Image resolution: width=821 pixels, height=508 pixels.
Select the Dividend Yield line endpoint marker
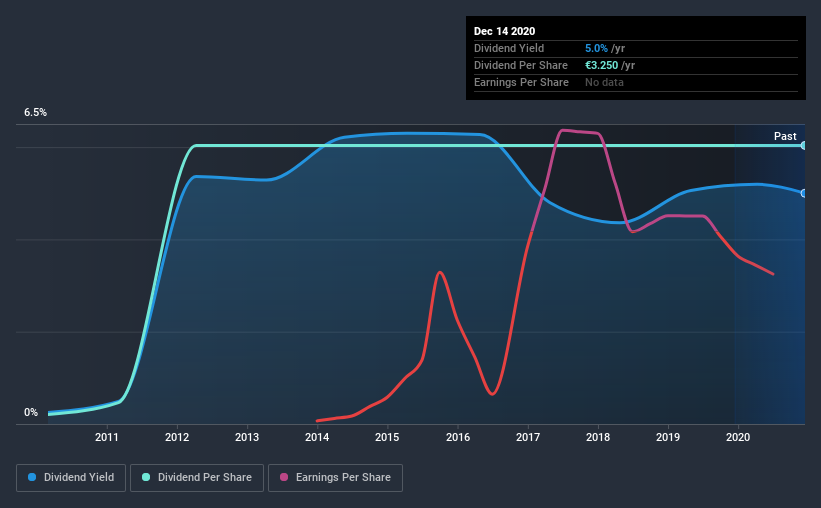pos(803,193)
